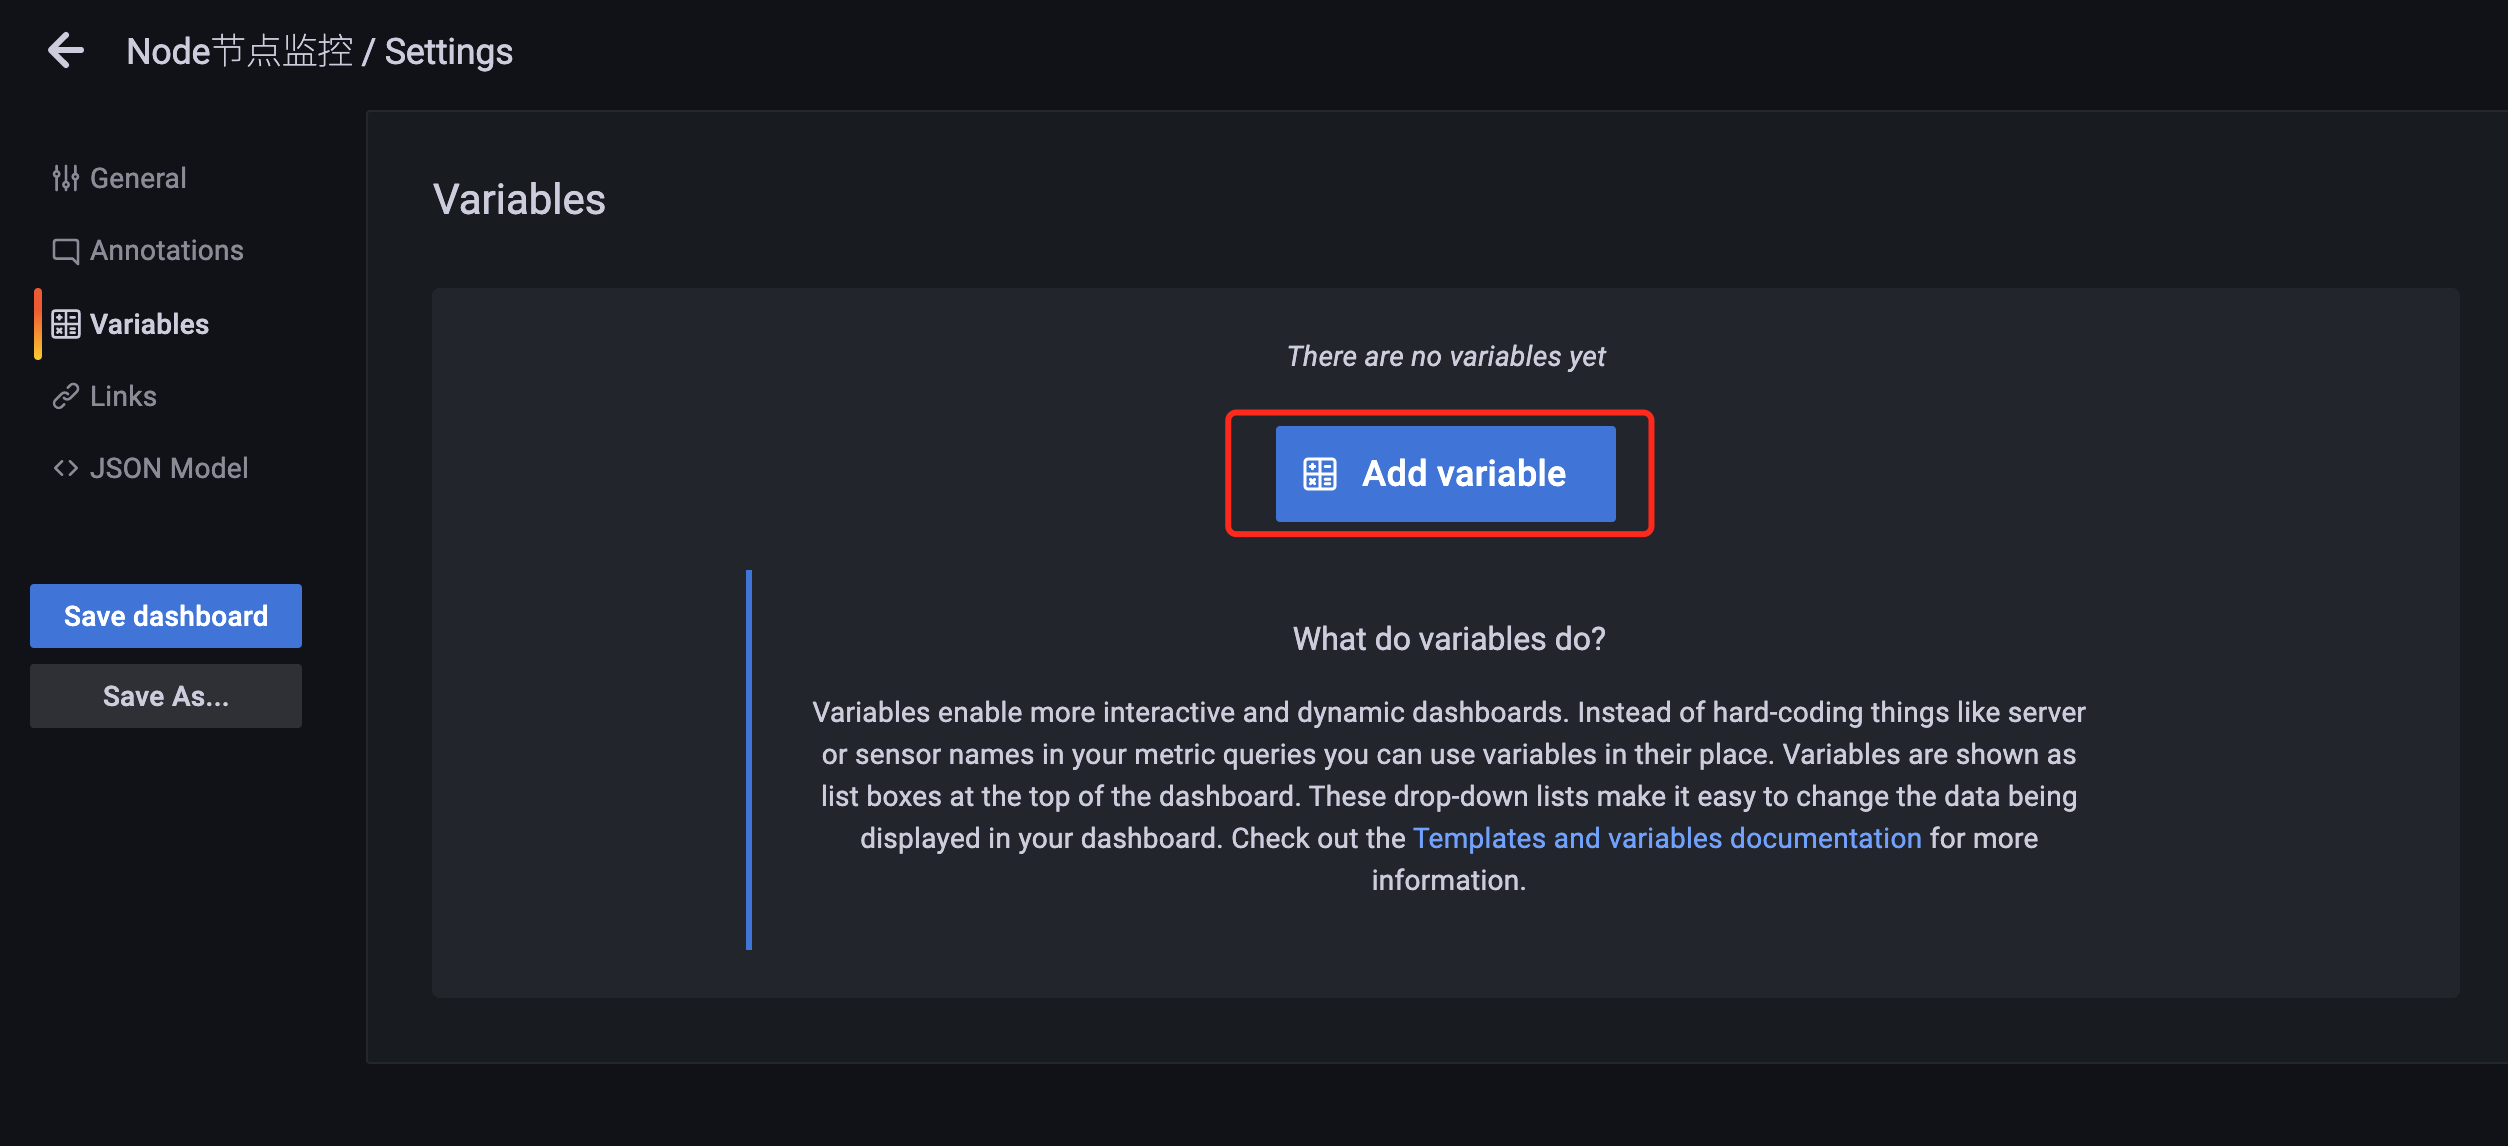The width and height of the screenshot is (2508, 1146).
Task: Click the dashboard title and Settings breadcrumb
Action: [319, 51]
